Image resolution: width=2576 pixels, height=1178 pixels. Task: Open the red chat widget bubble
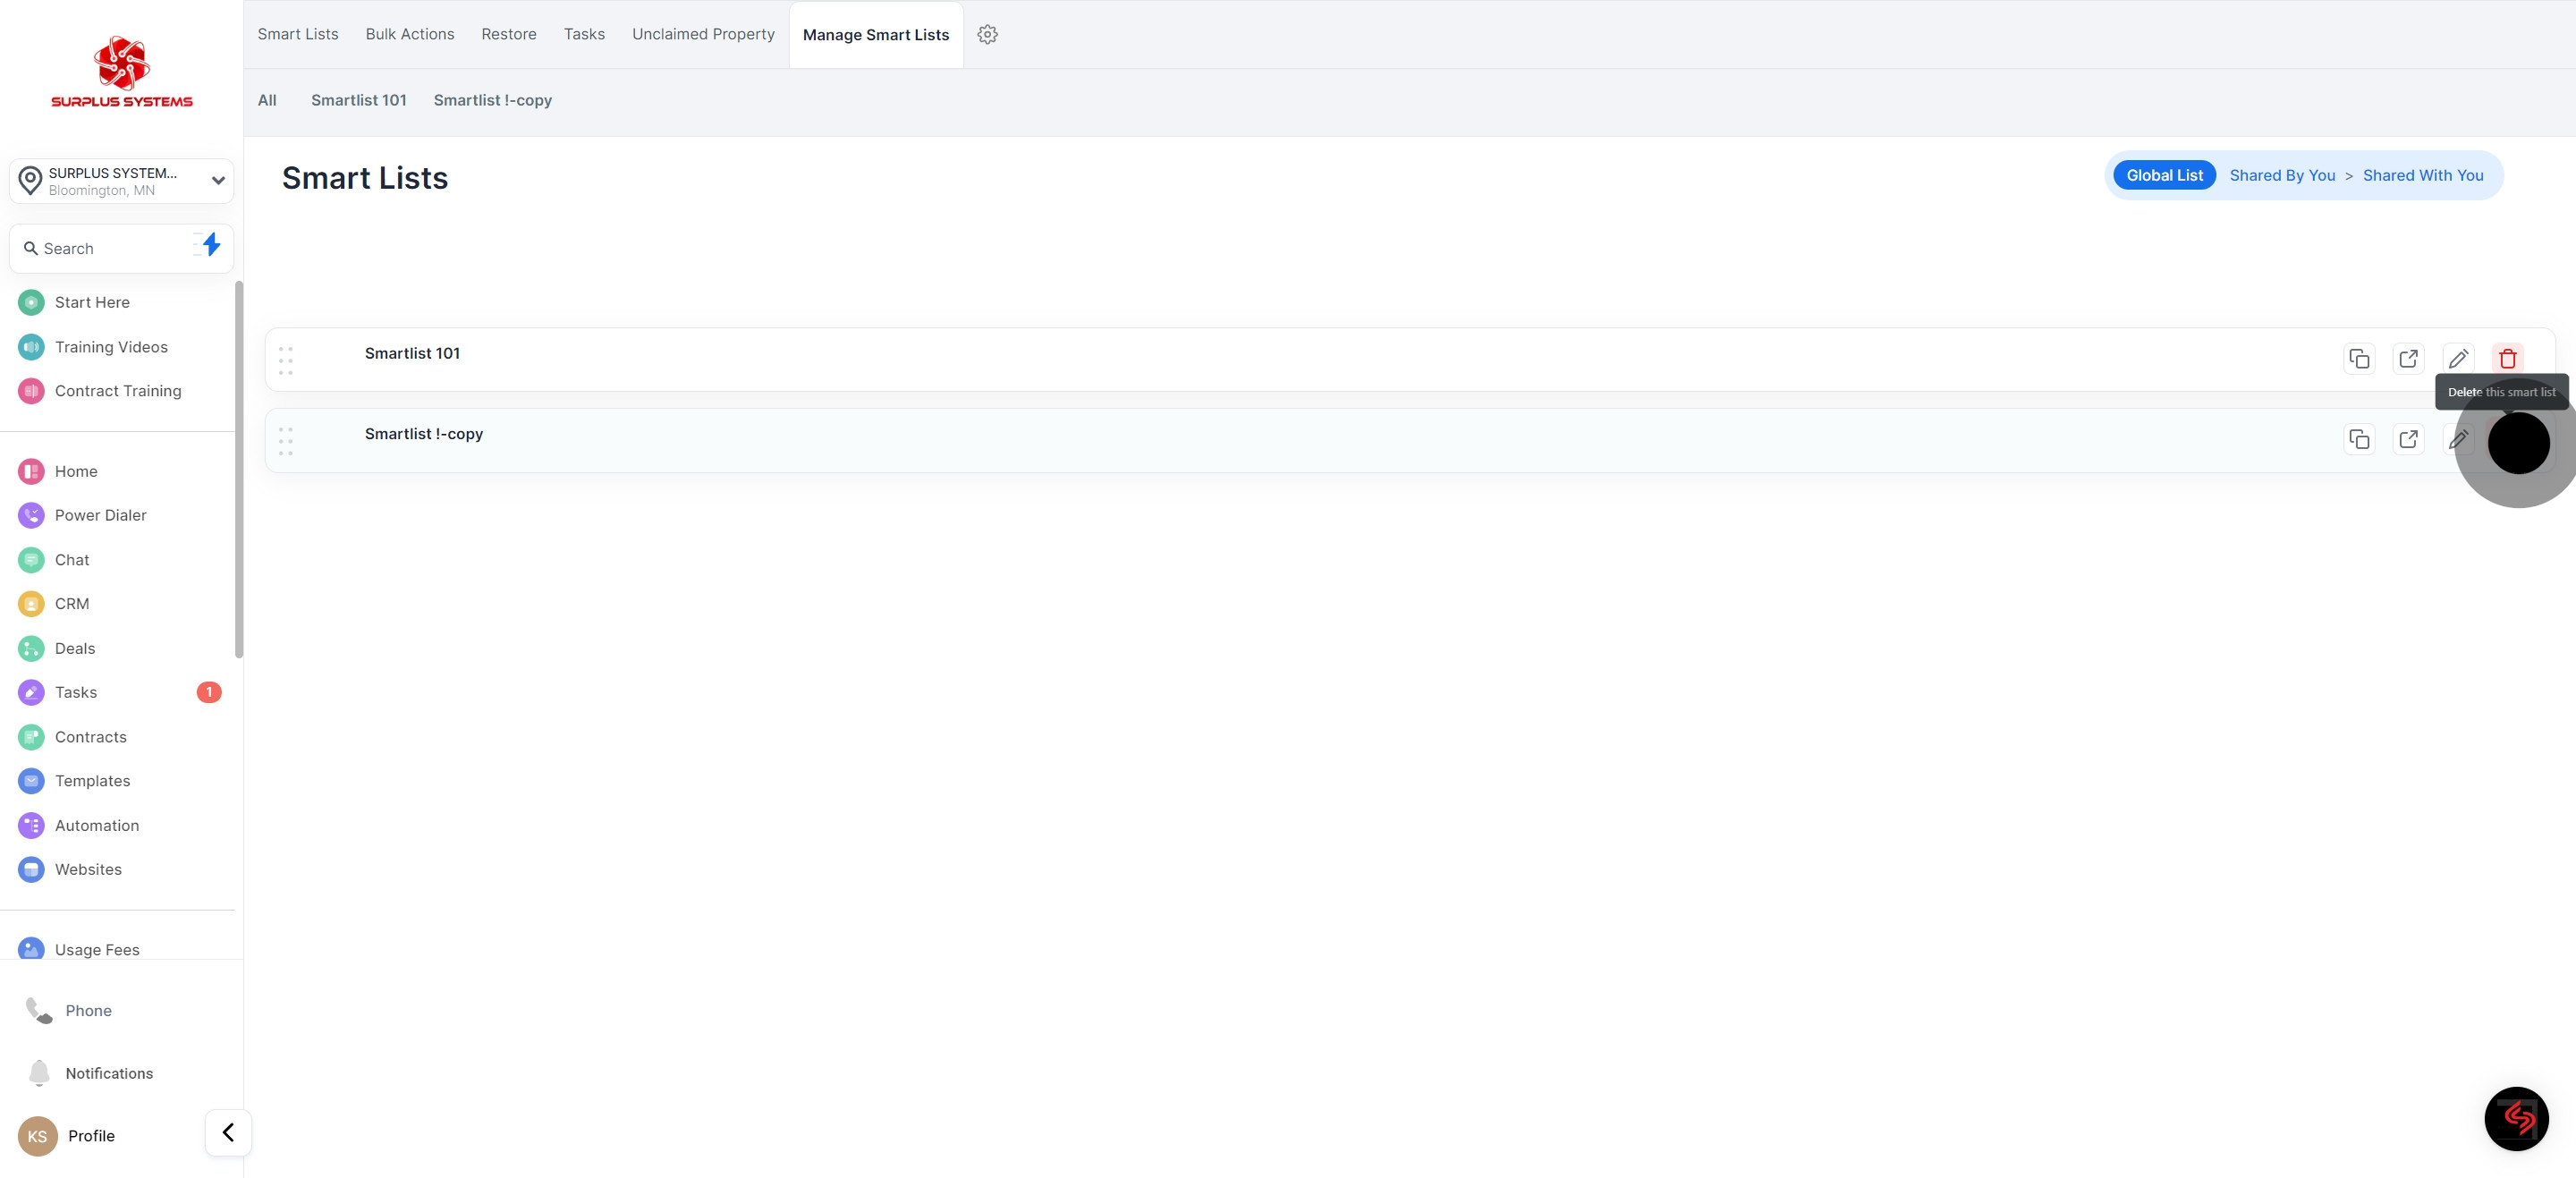click(2516, 1118)
